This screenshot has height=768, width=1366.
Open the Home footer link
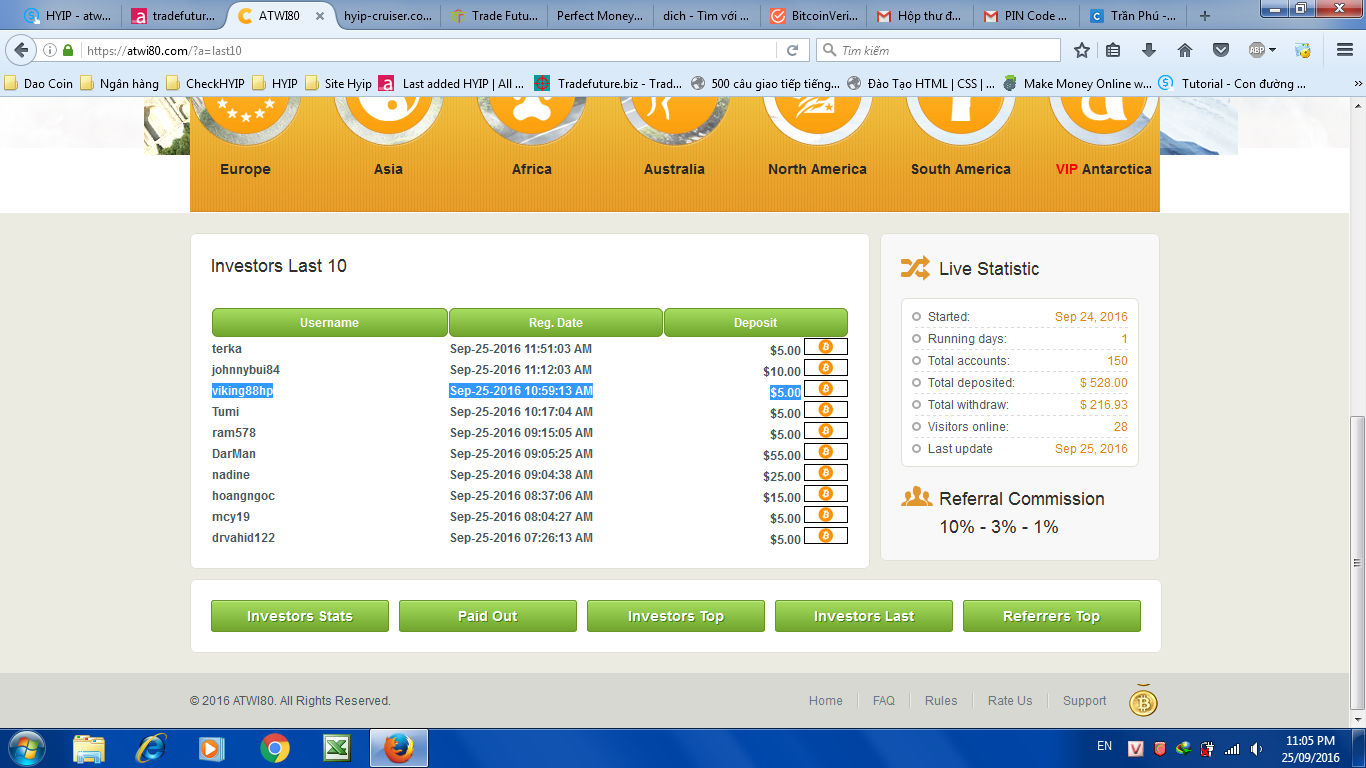coord(826,701)
